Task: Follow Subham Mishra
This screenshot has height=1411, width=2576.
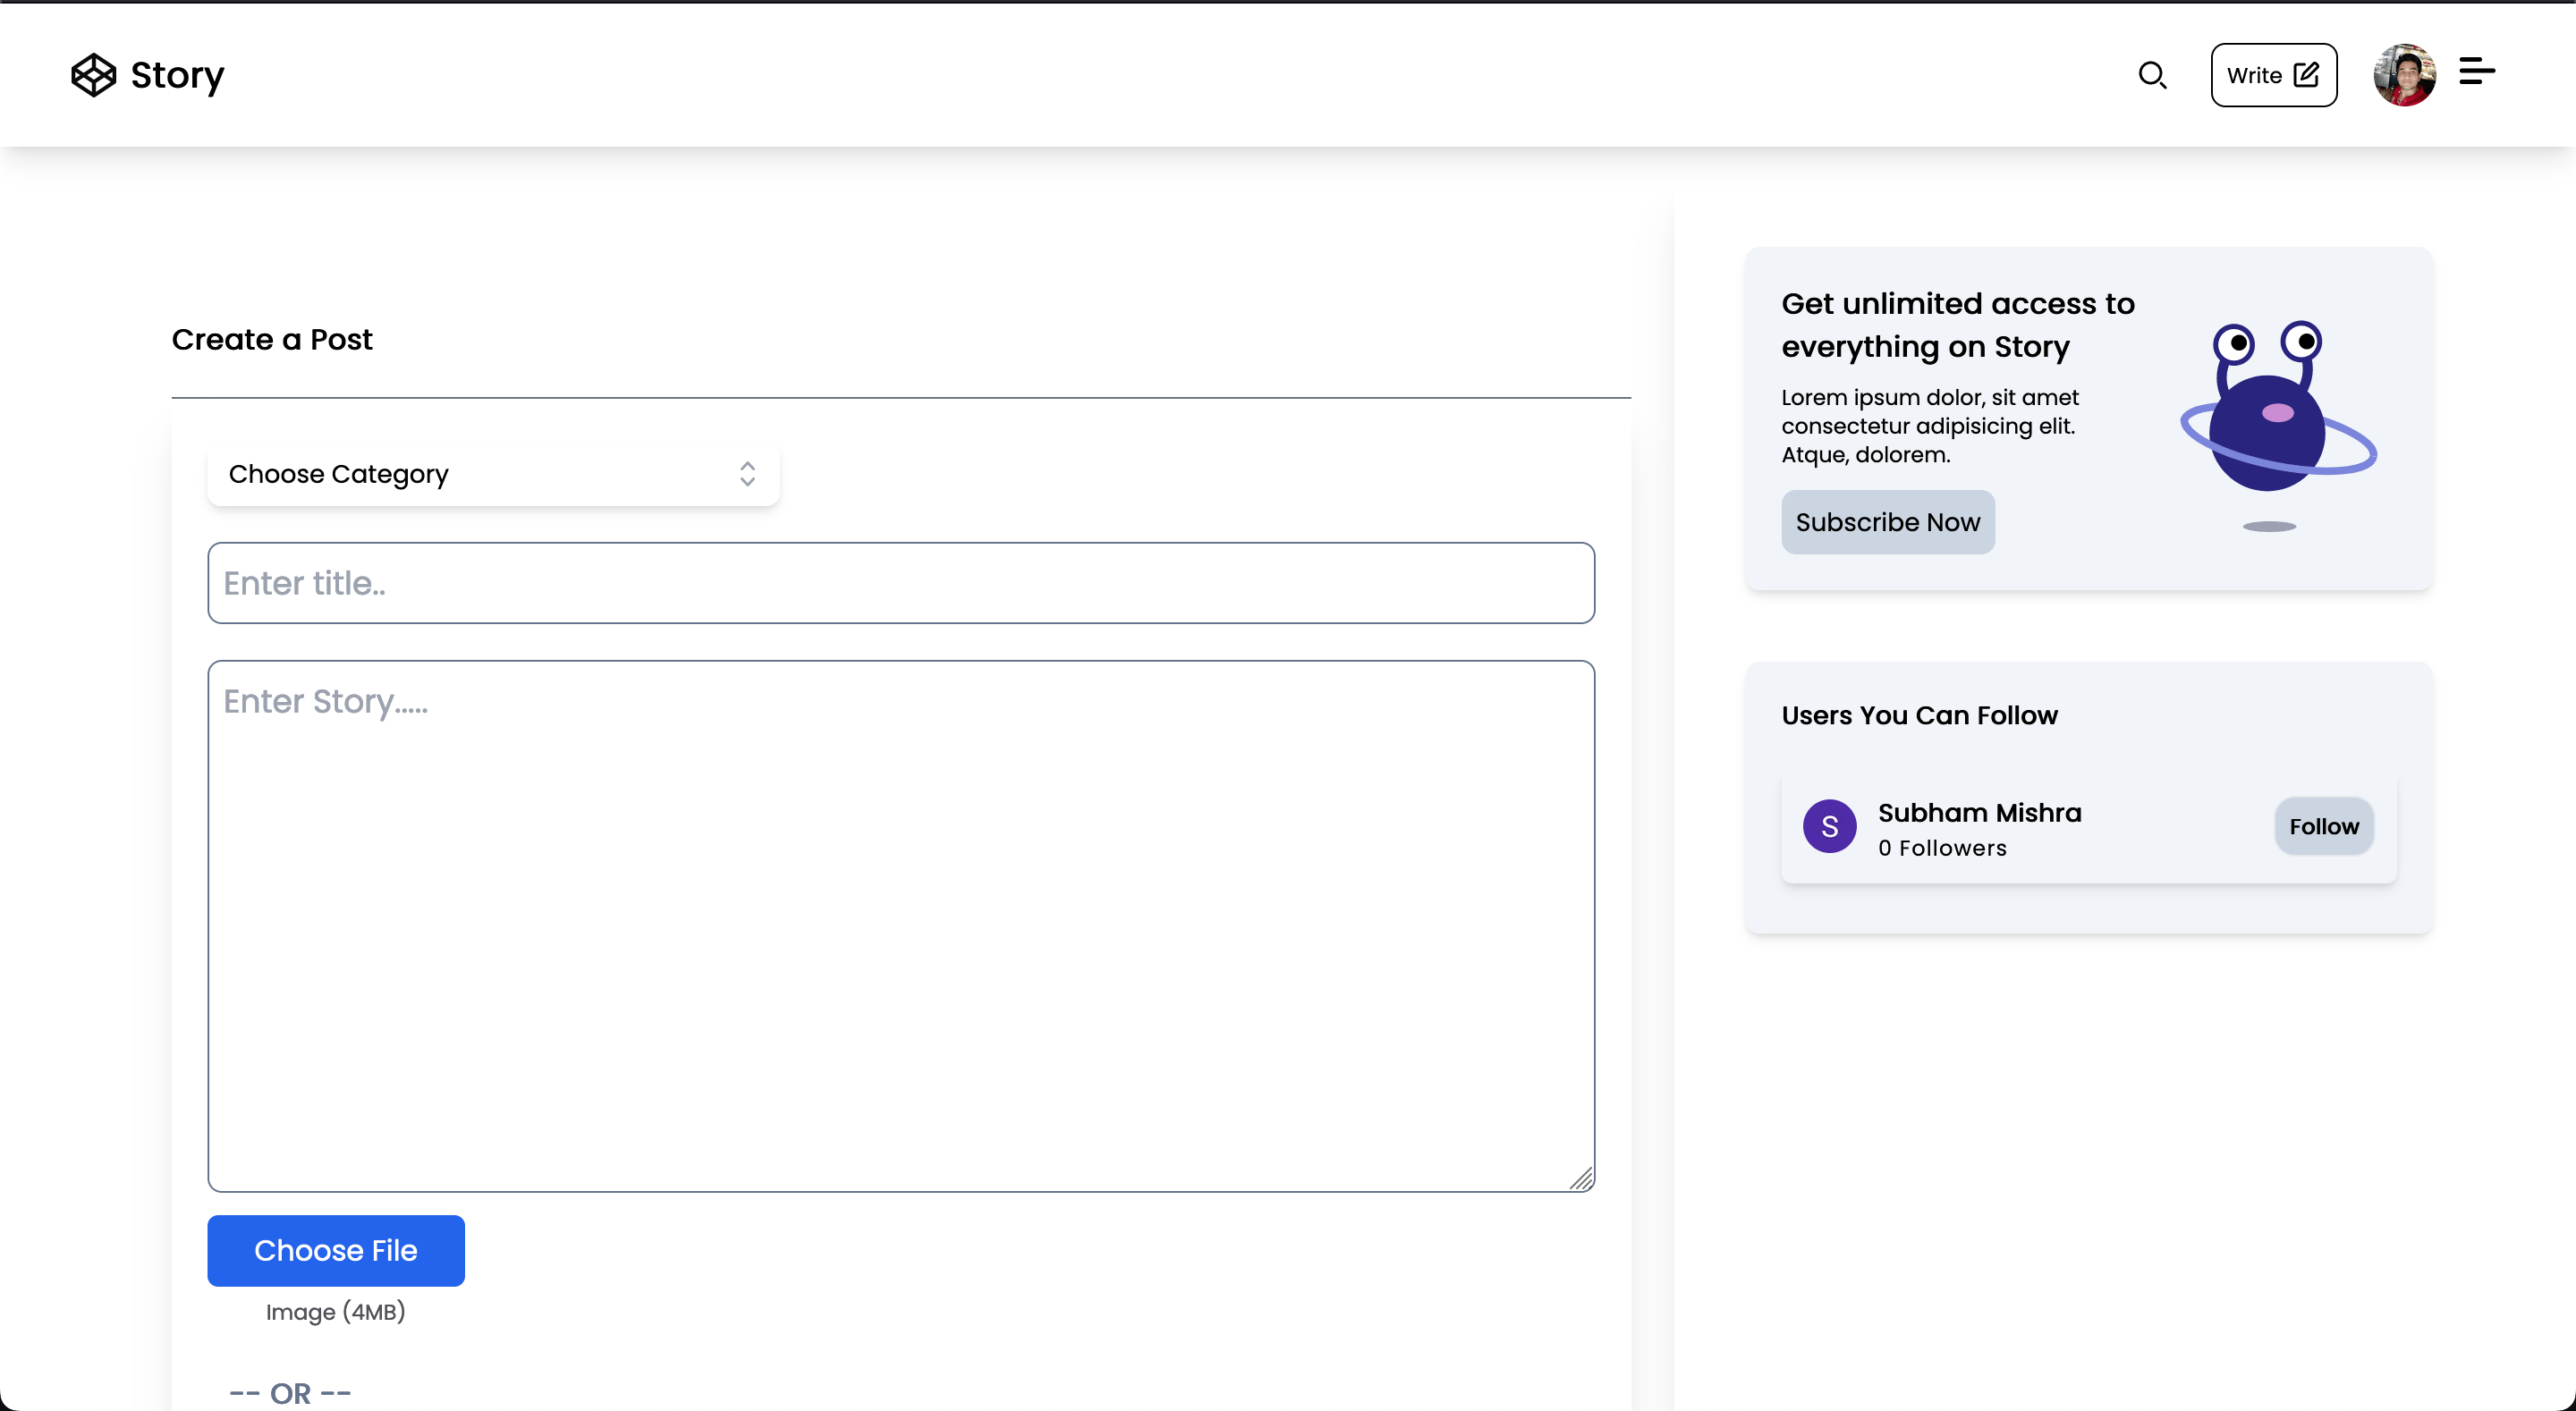Action: point(2323,826)
